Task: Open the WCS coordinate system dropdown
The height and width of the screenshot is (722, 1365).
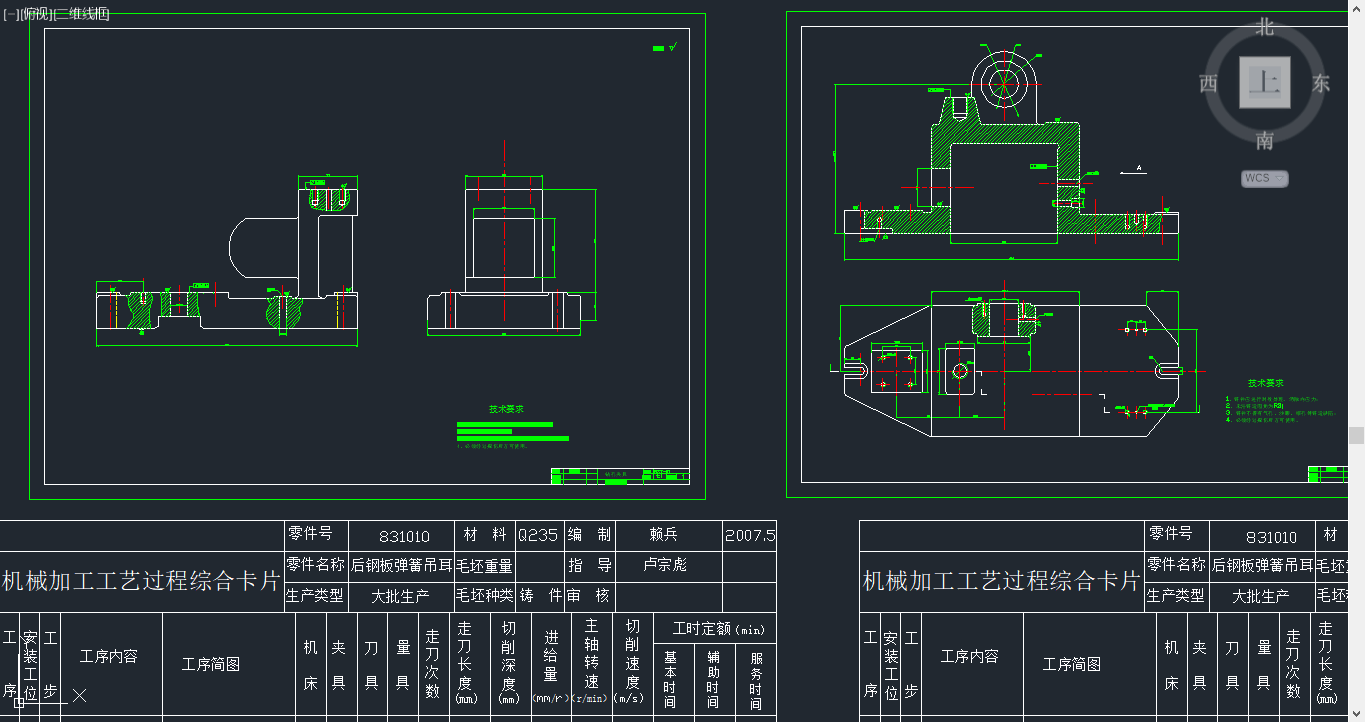Action: (1263, 178)
